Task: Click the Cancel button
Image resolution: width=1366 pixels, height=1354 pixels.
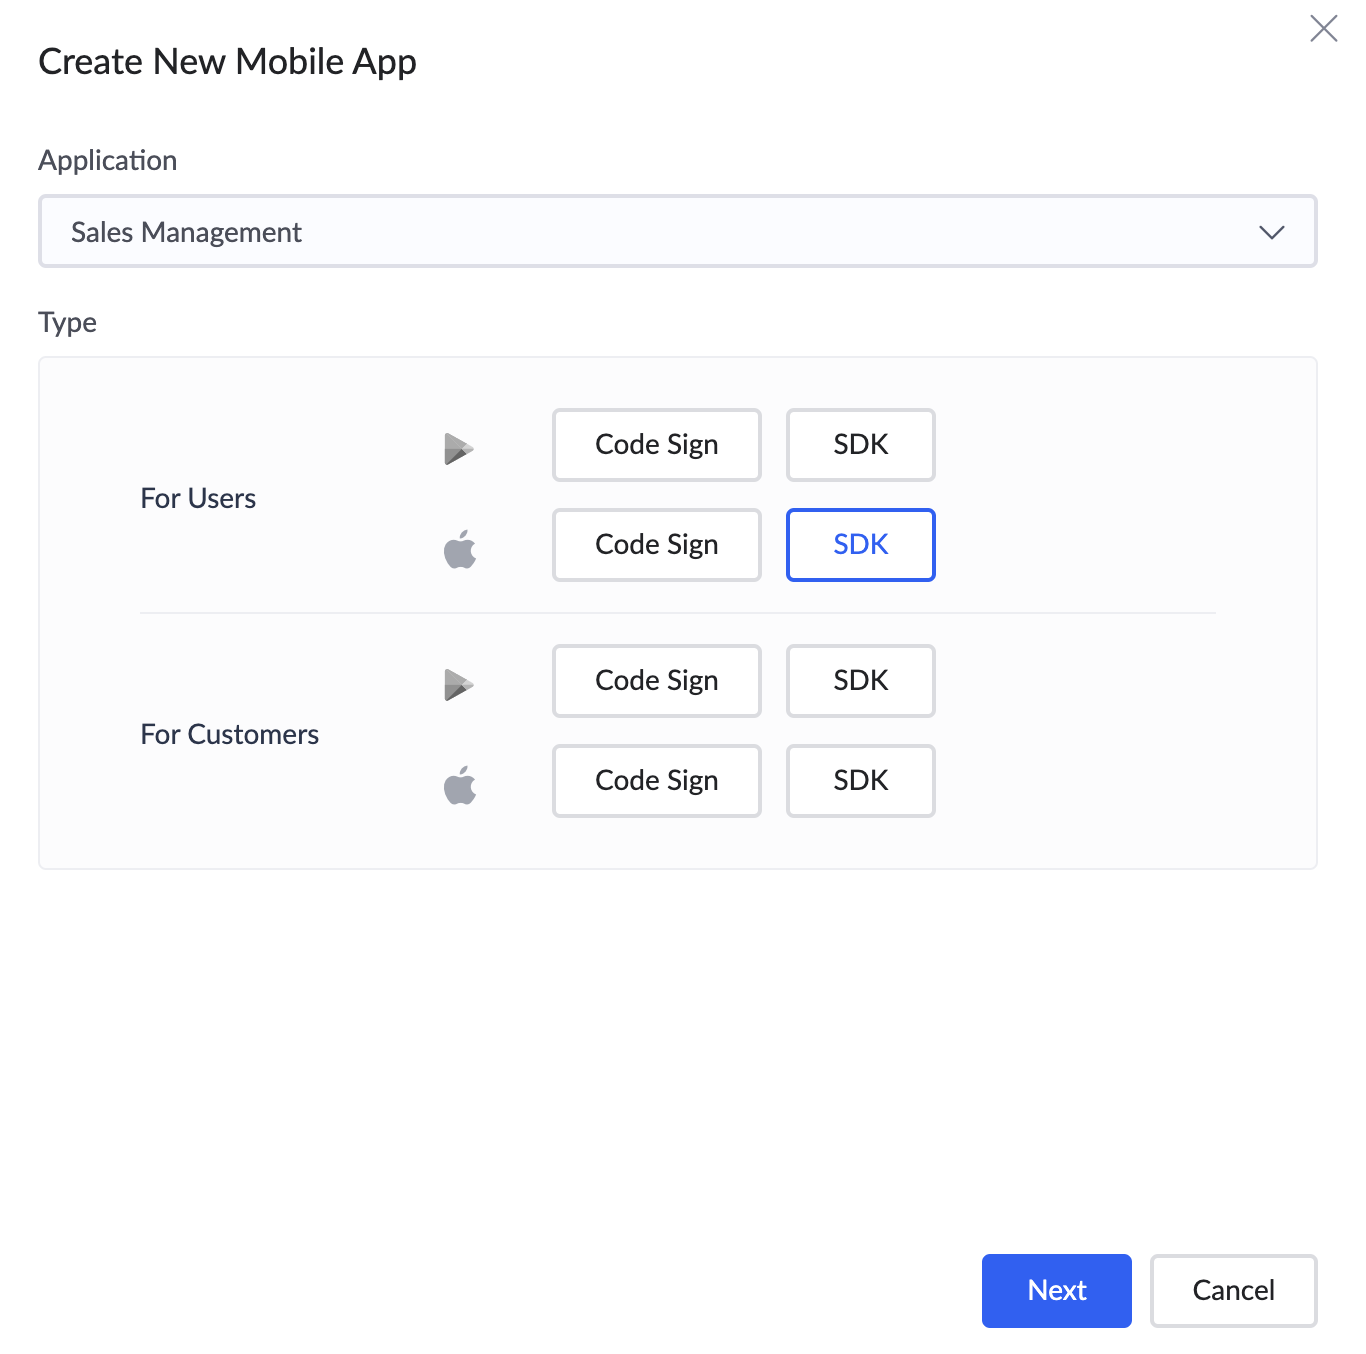Action: pyautogui.click(x=1233, y=1290)
